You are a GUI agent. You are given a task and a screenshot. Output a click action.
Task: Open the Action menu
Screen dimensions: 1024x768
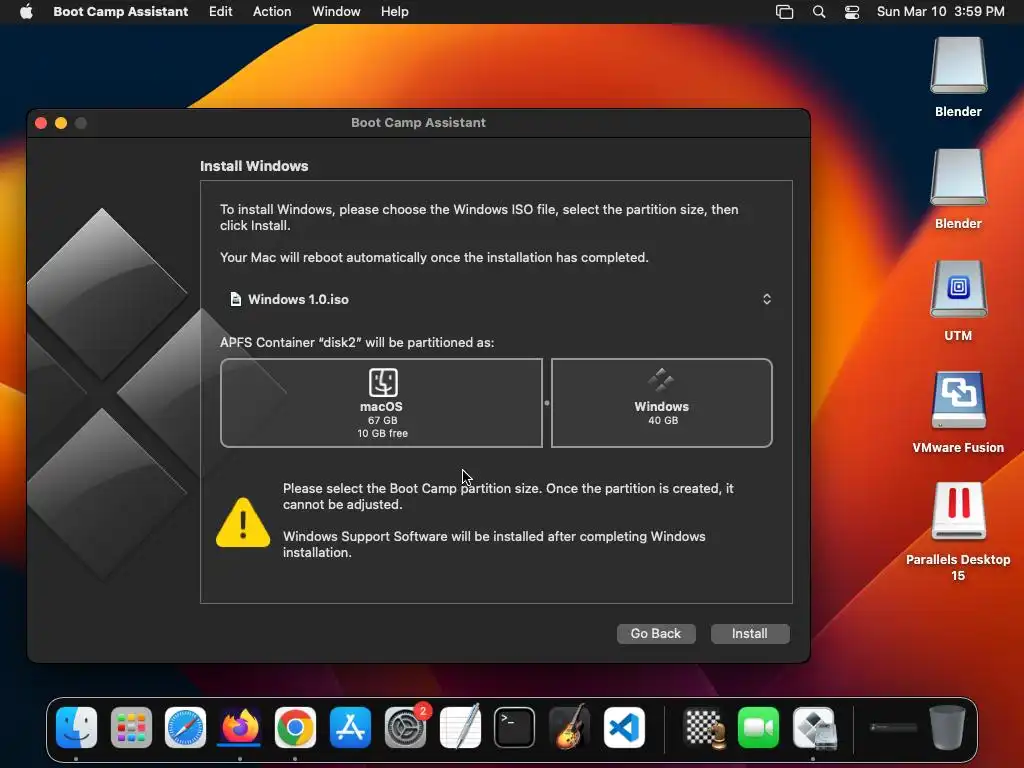coord(272,11)
